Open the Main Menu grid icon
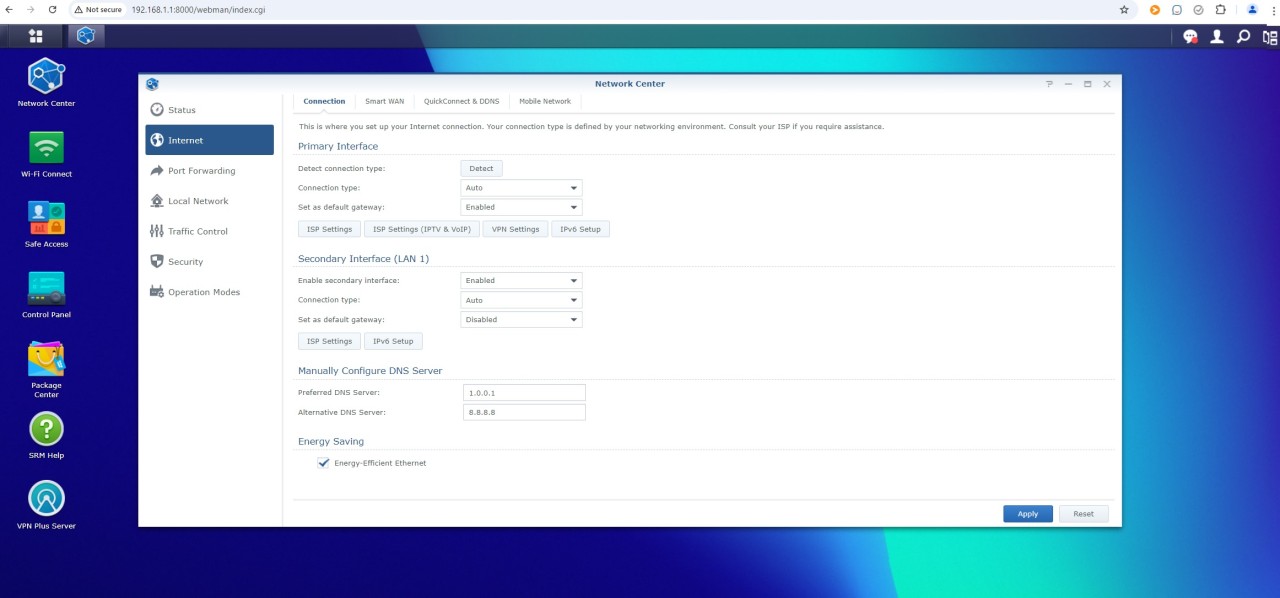The height and width of the screenshot is (598, 1280). [35, 35]
